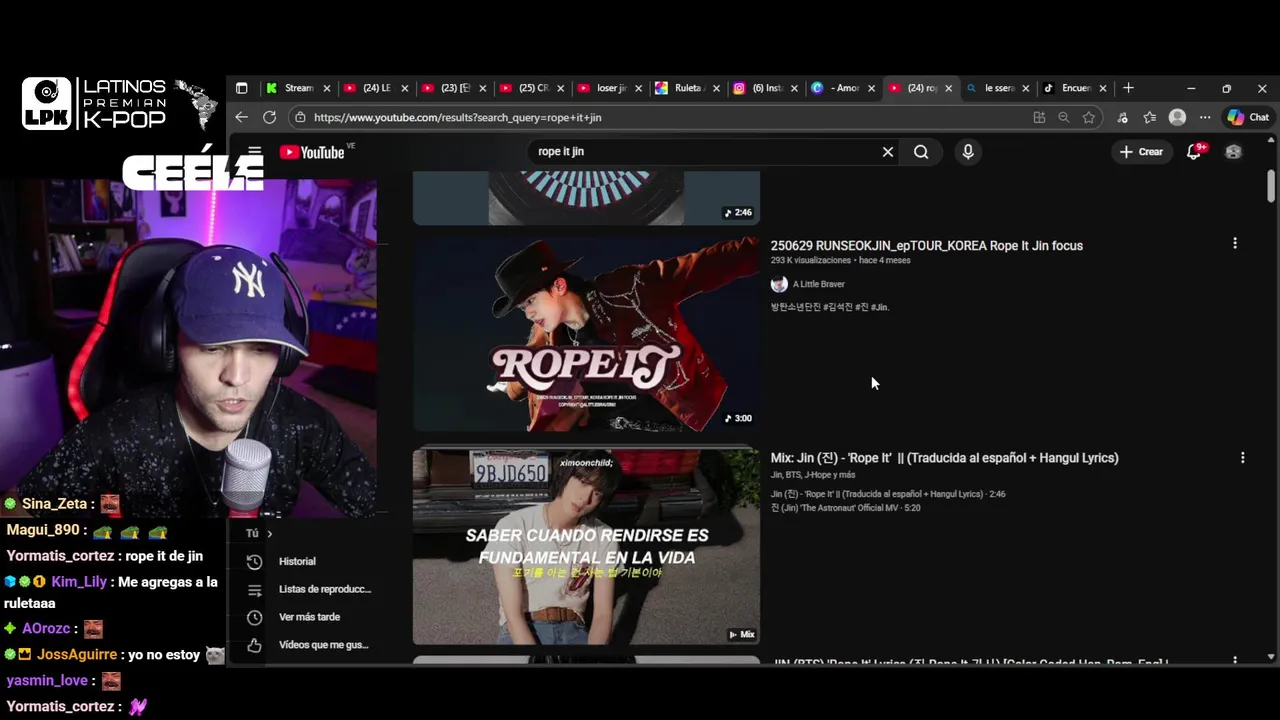
Task: Click the browser address bar URL
Action: (x=457, y=117)
